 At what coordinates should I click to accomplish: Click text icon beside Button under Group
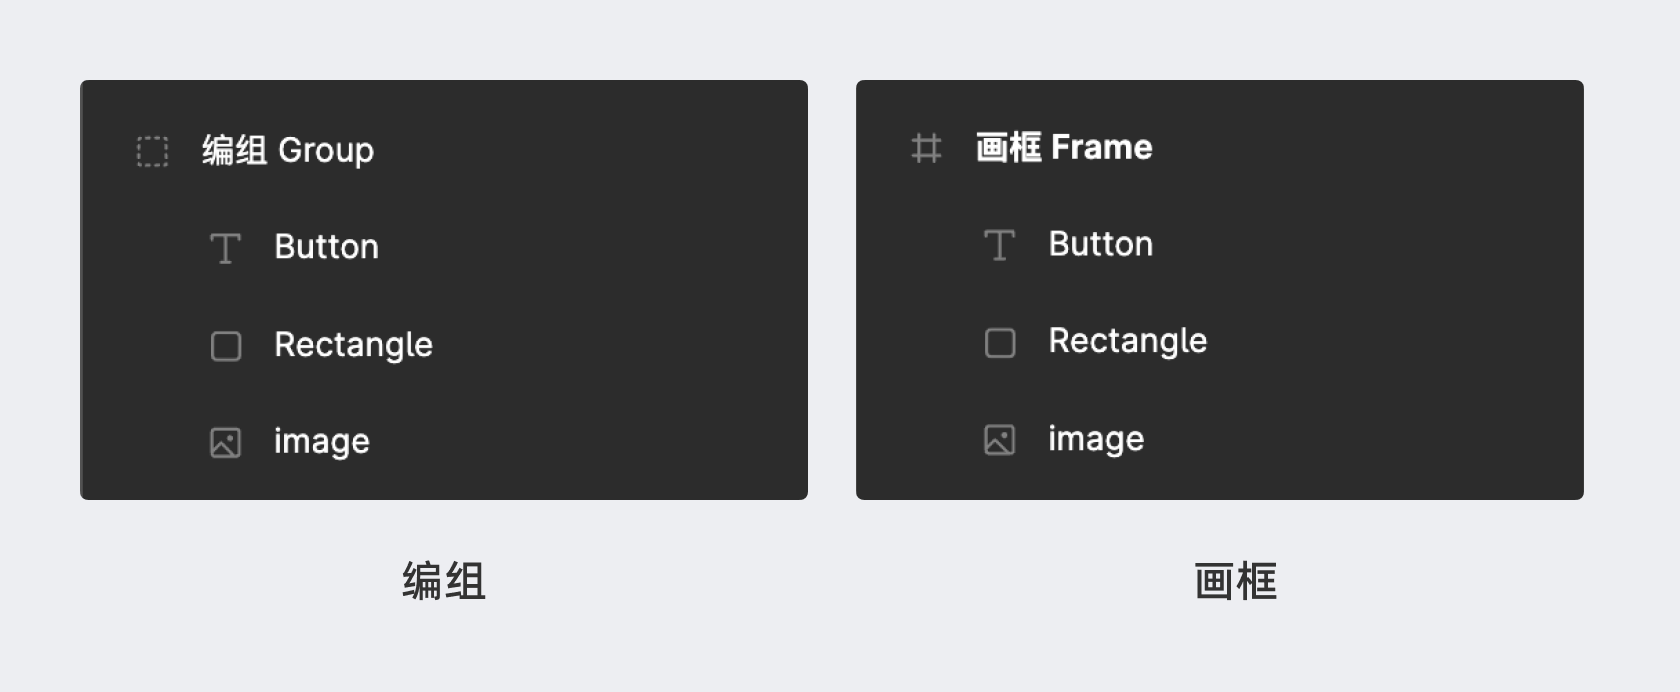(x=225, y=248)
